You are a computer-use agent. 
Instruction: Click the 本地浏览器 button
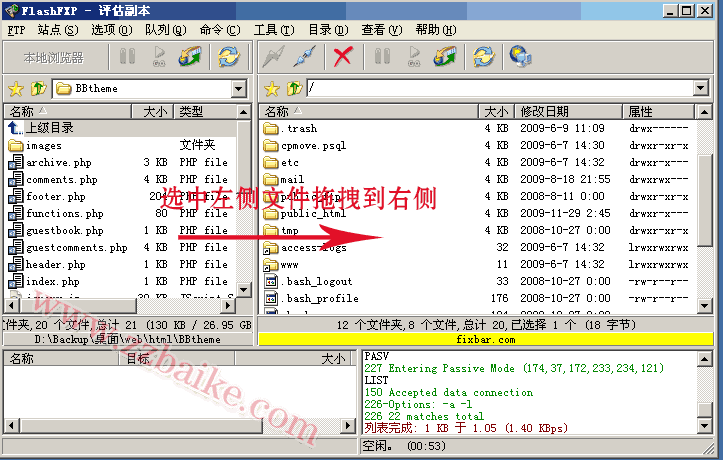coord(53,58)
